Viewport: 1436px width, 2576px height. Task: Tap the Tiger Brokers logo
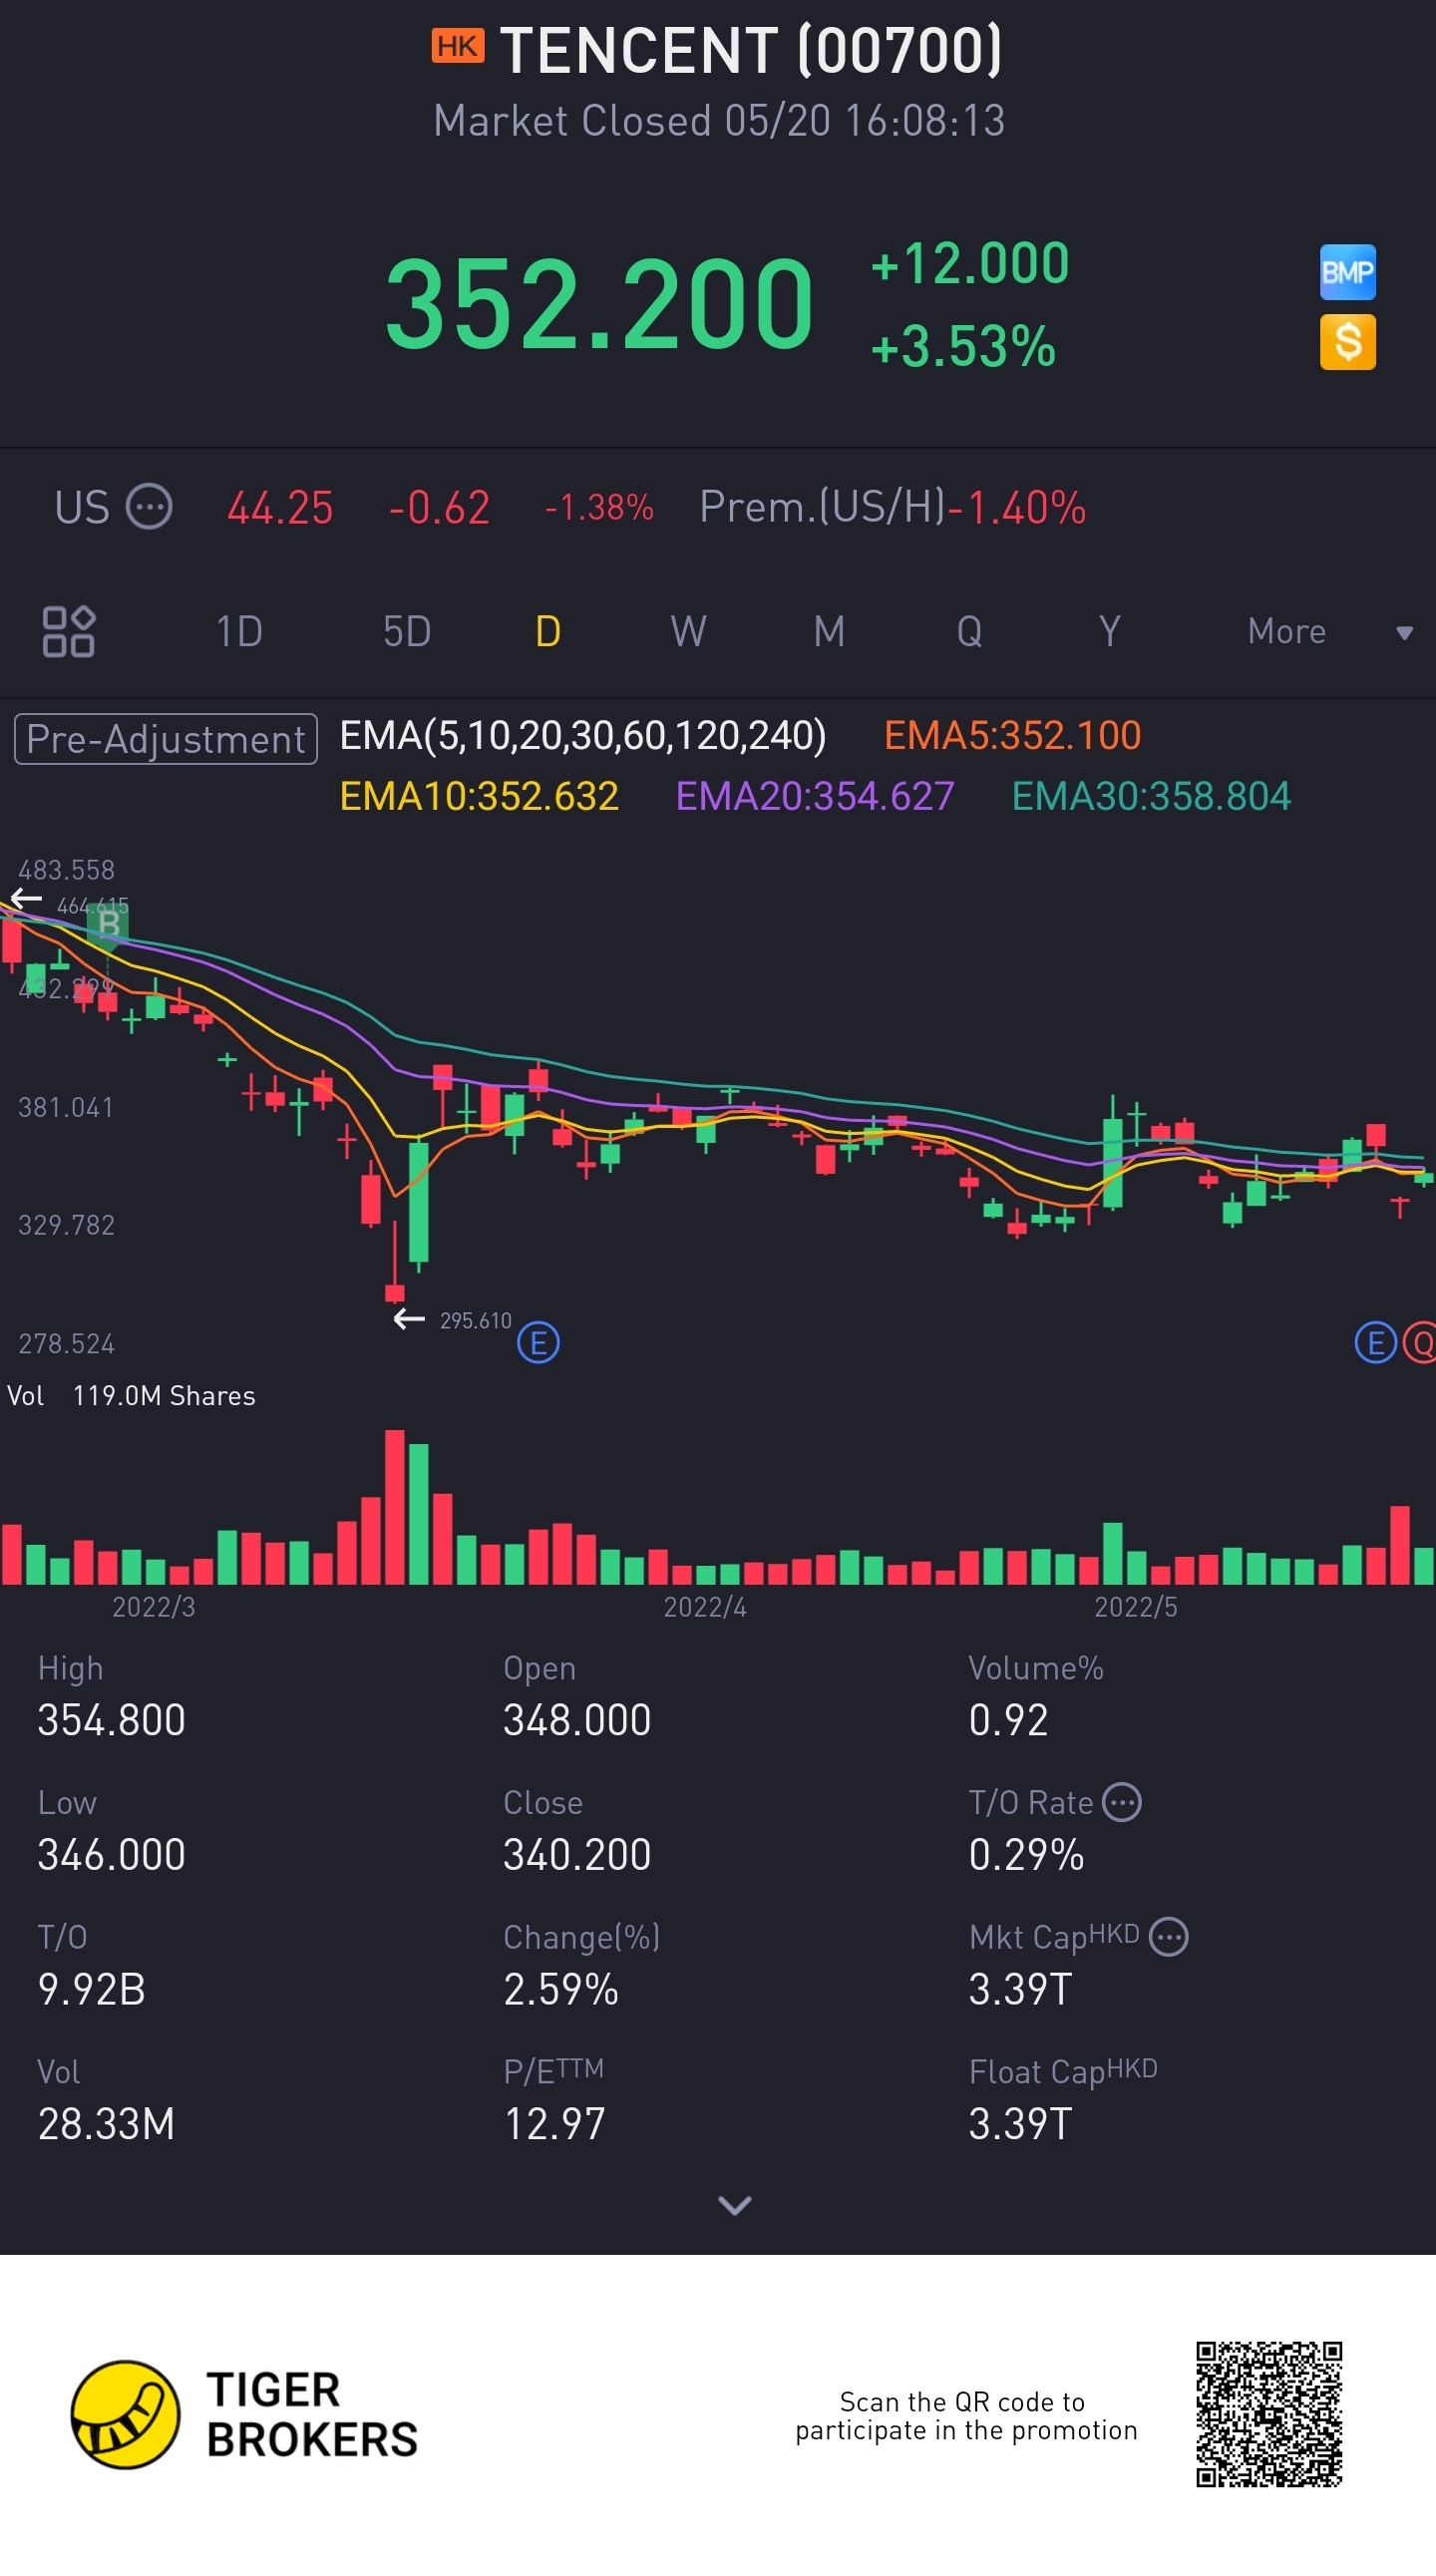coord(244,2414)
